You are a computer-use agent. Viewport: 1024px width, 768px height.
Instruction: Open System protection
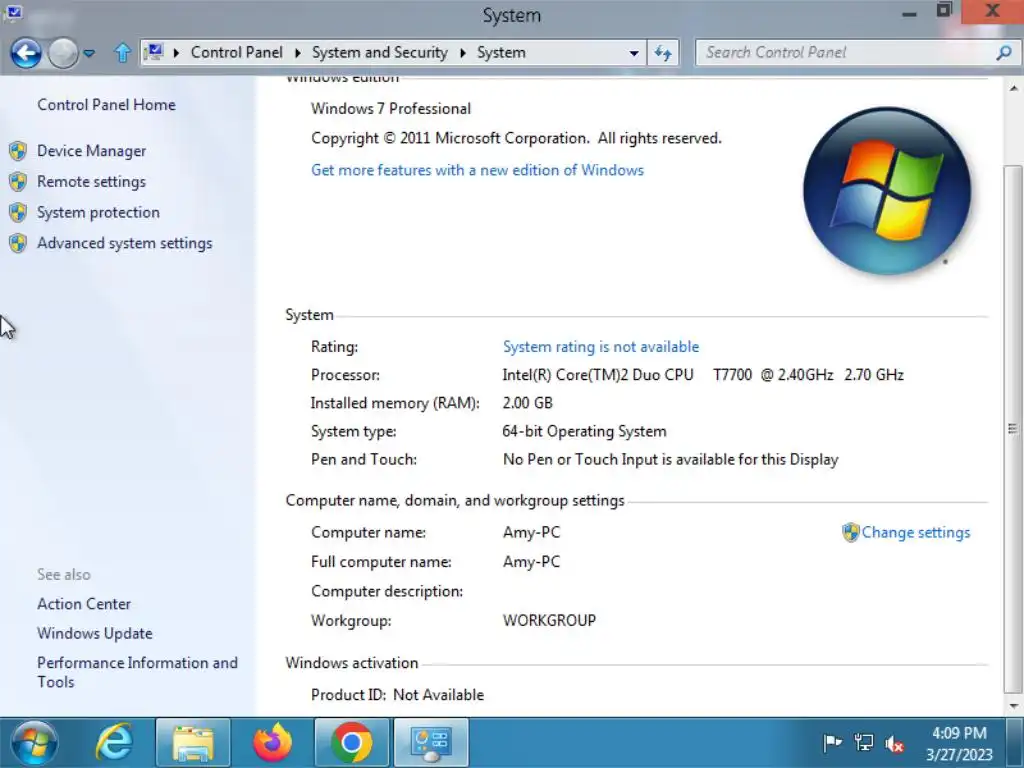pyautogui.click(x=98, y=212)
